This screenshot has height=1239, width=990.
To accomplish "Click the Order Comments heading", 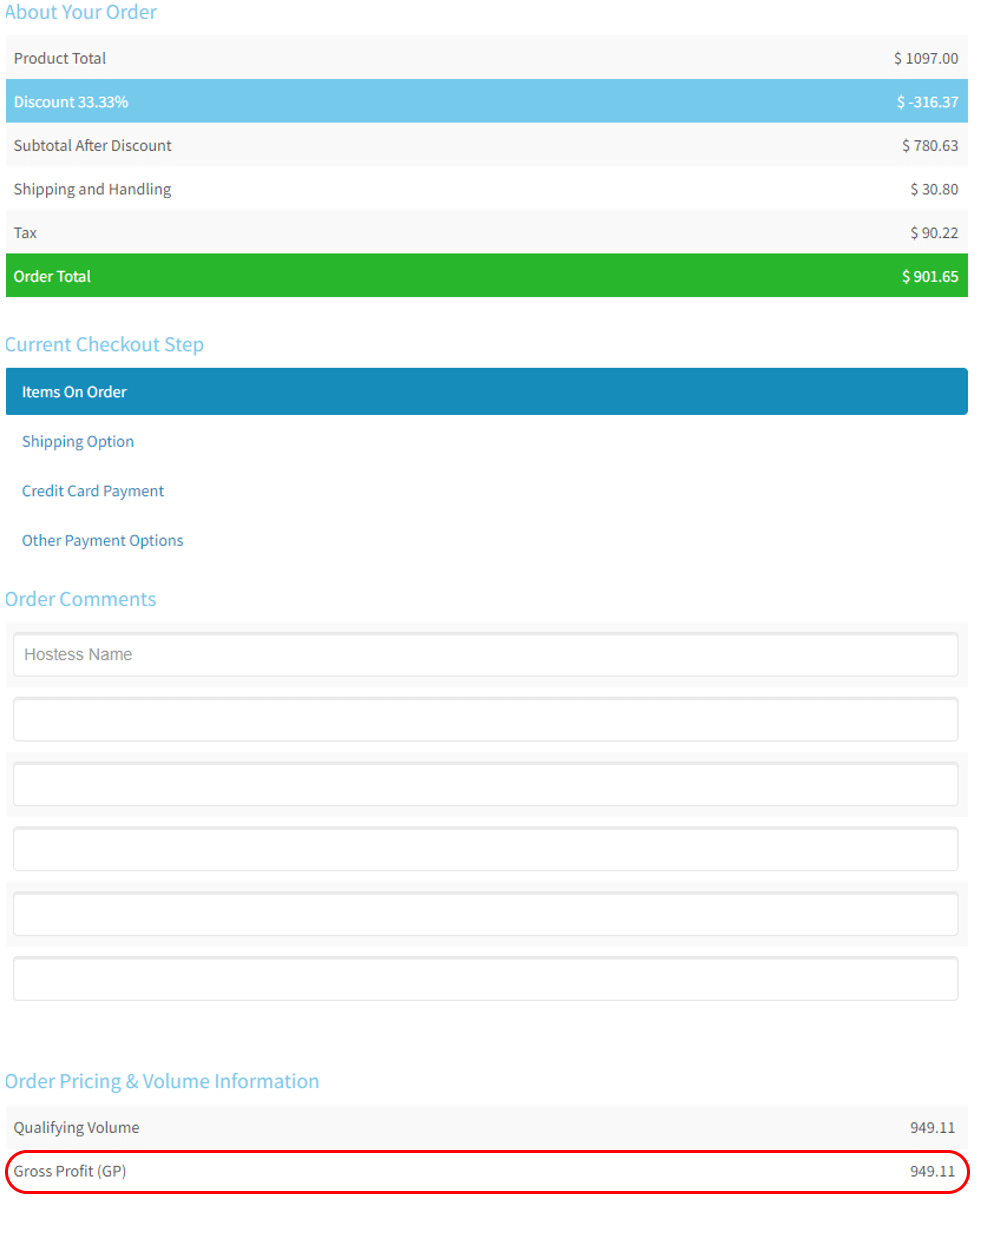I will click(x=81, y=599).
